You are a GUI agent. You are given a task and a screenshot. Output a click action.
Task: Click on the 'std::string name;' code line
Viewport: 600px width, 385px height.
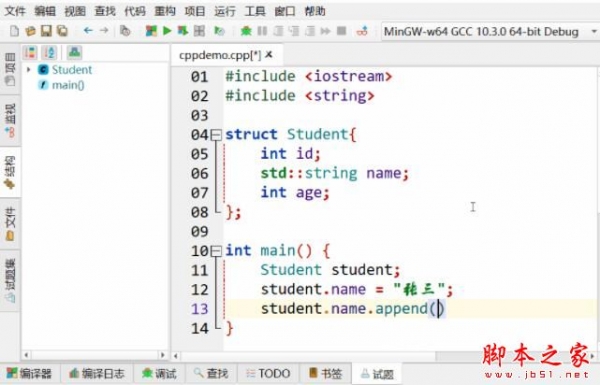click(334, 173)
